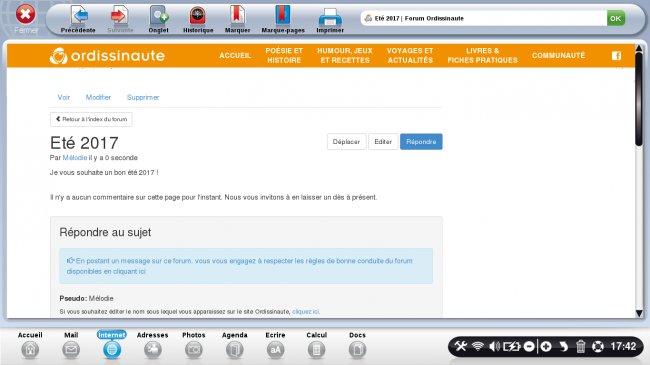Click the Précédente back arrow icon
The height and width of the screenshot is (365, 650).
[x=79, y=16]
